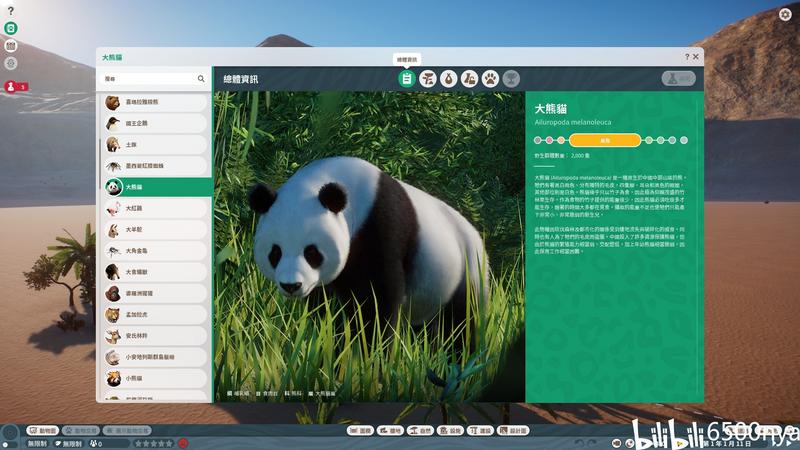Open the green Zoopedia button in left sidebar

(11, 28)
